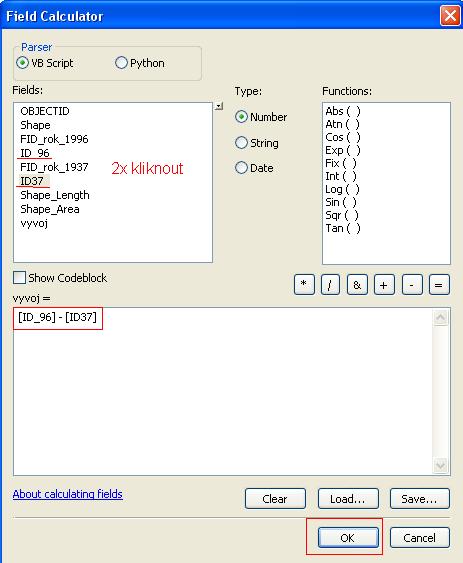
Task: Open the small arrow beside Fields list
Action: (219, 106)
